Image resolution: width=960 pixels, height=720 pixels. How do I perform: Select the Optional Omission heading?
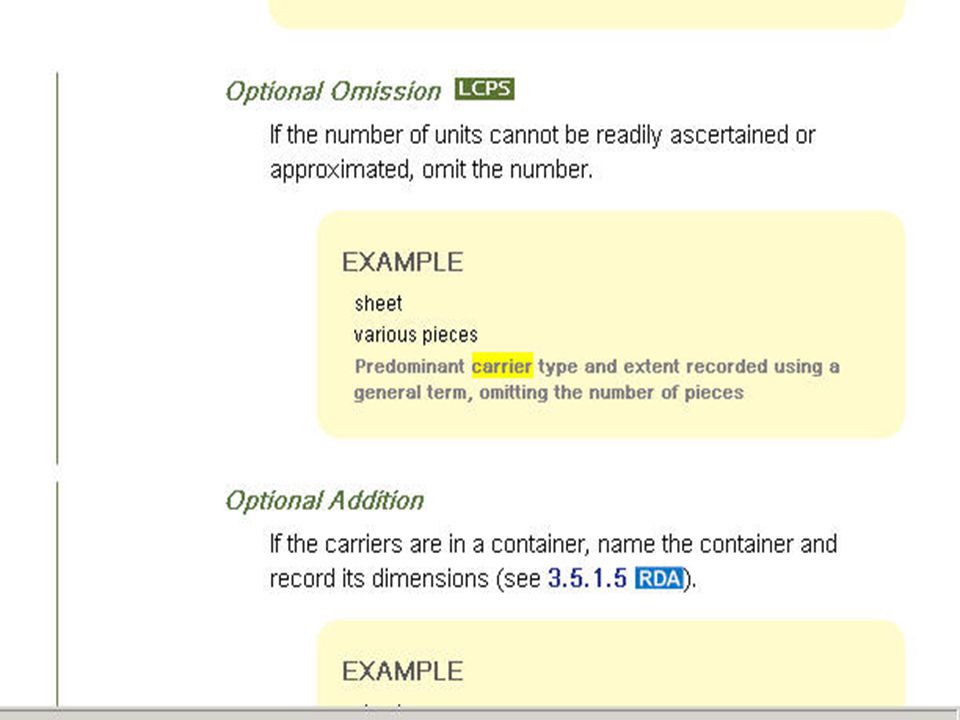pyautogui.click(x=333, y=91)
